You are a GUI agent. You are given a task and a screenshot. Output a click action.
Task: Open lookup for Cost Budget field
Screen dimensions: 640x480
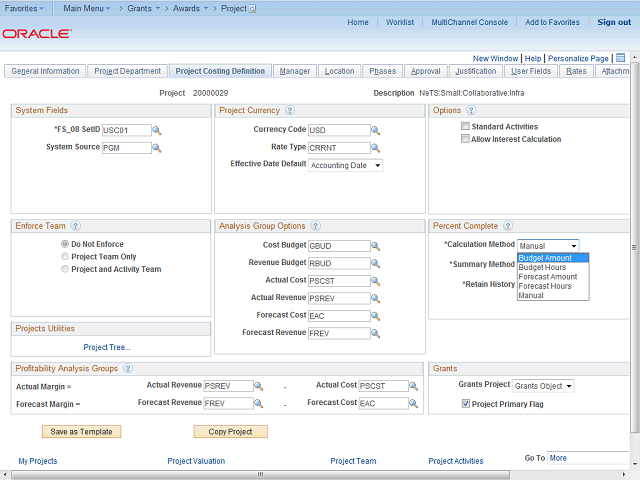point(376,245)
